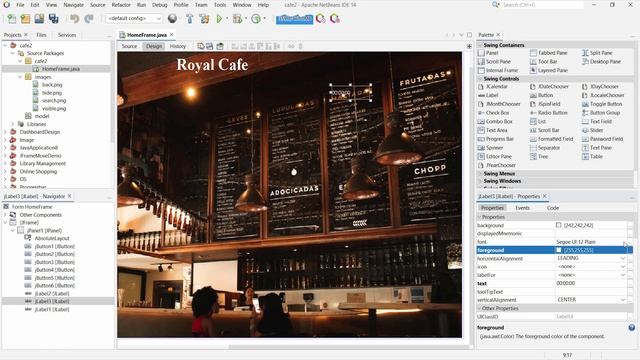This screenshot has height=360, width=640.
Task: Open the labelFor property dropdown
Action: [x=623, y=275]
